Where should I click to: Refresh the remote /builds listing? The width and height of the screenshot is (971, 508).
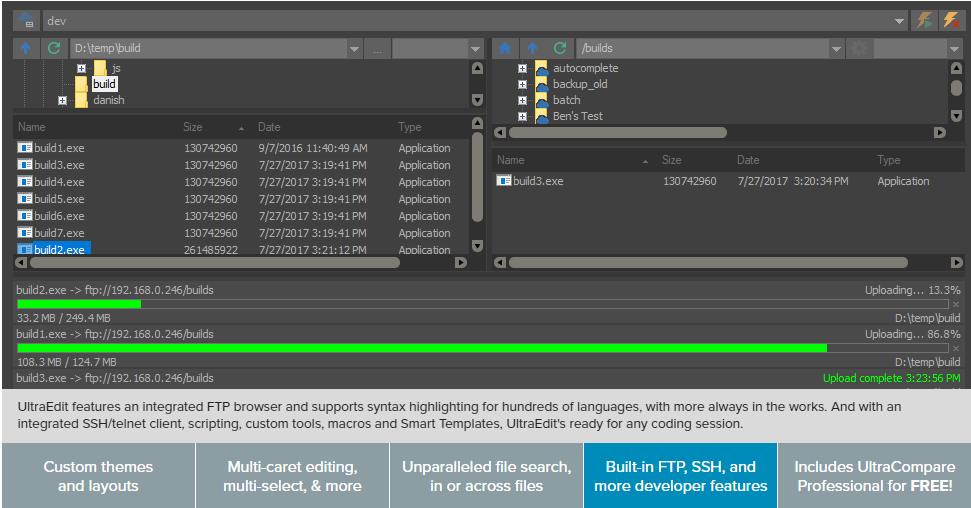[560, 48]
